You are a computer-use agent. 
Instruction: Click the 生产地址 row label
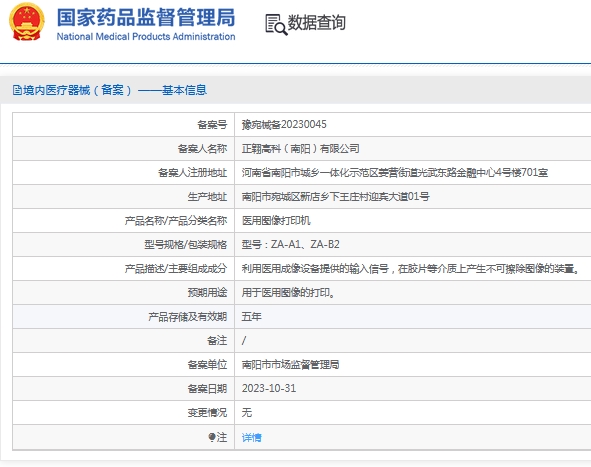(207, 196)
